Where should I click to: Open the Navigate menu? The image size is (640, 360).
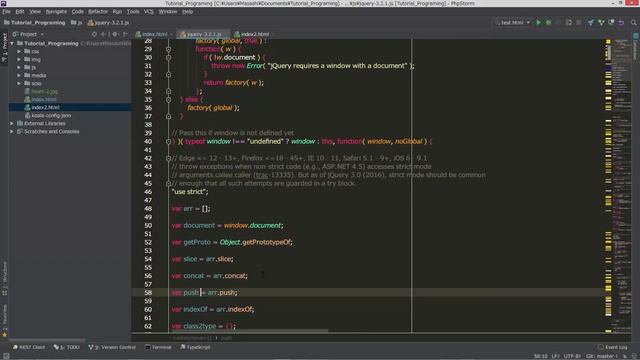tap(56, 11)
